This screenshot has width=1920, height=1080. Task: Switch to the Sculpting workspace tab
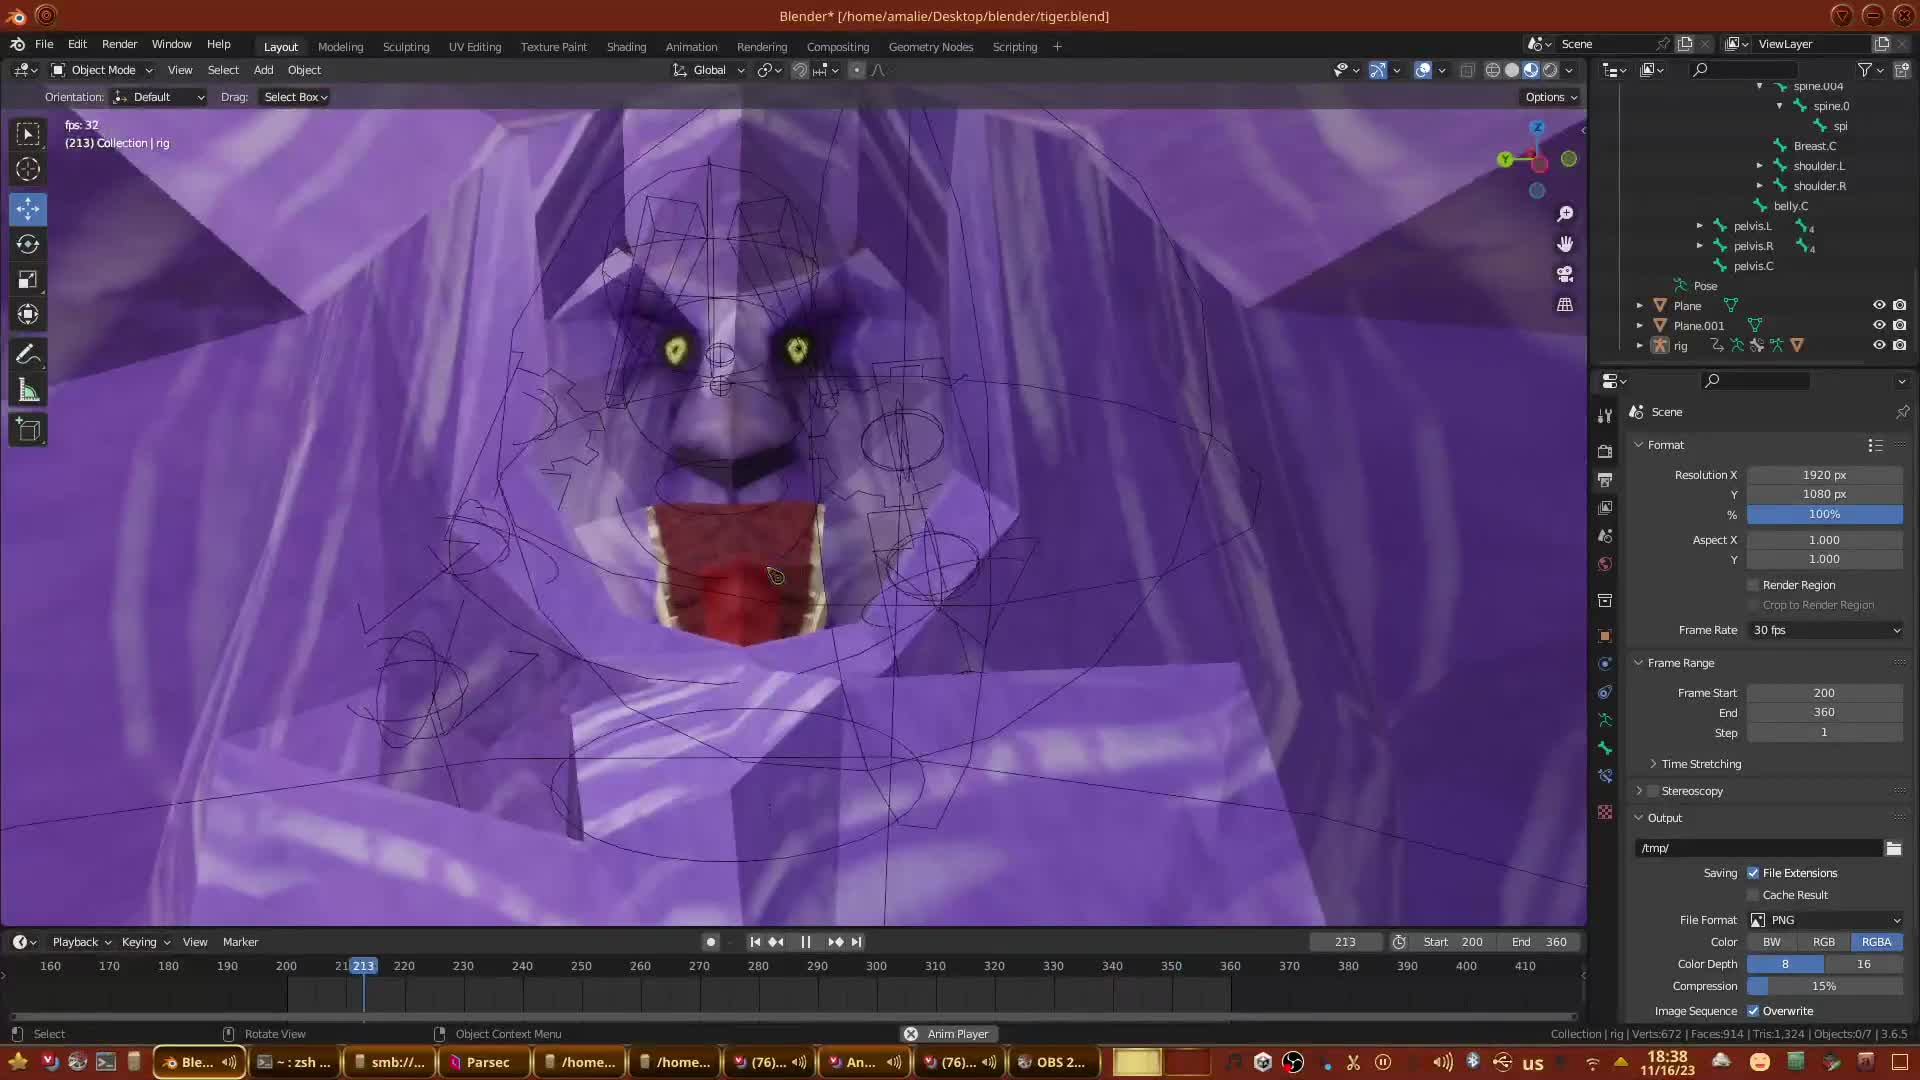pyautogui.click(x=406, y=47)
